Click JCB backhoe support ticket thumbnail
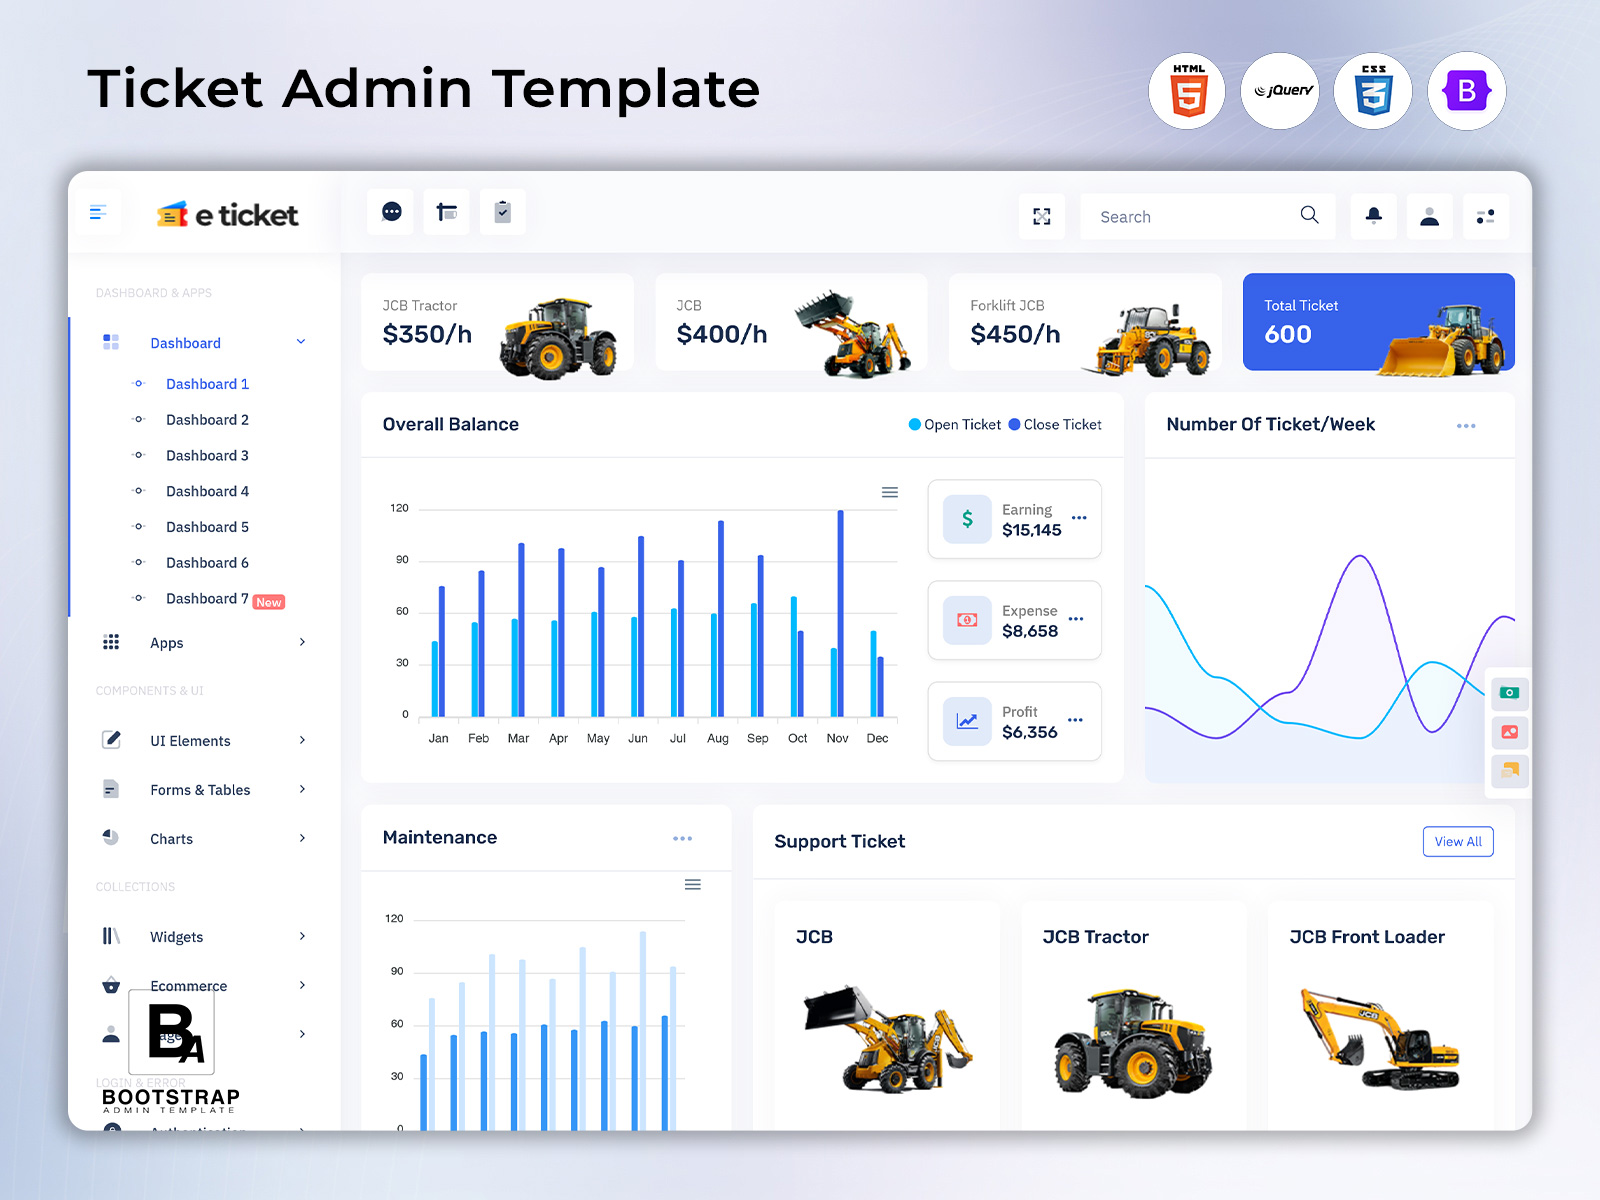The height and width of the screenshot is (1200, 1600). (887, 1038)
